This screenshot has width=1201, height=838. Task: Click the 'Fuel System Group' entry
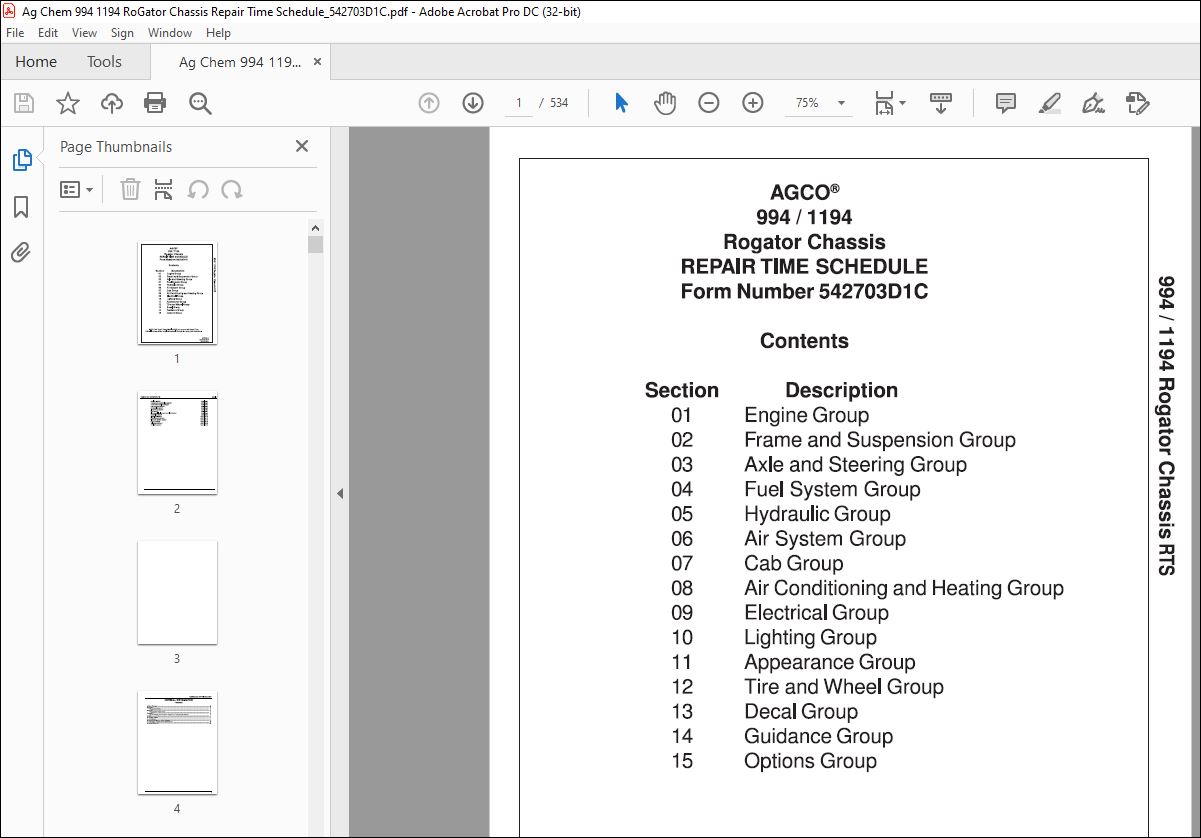pyautogui.click(x=832, y=489)
